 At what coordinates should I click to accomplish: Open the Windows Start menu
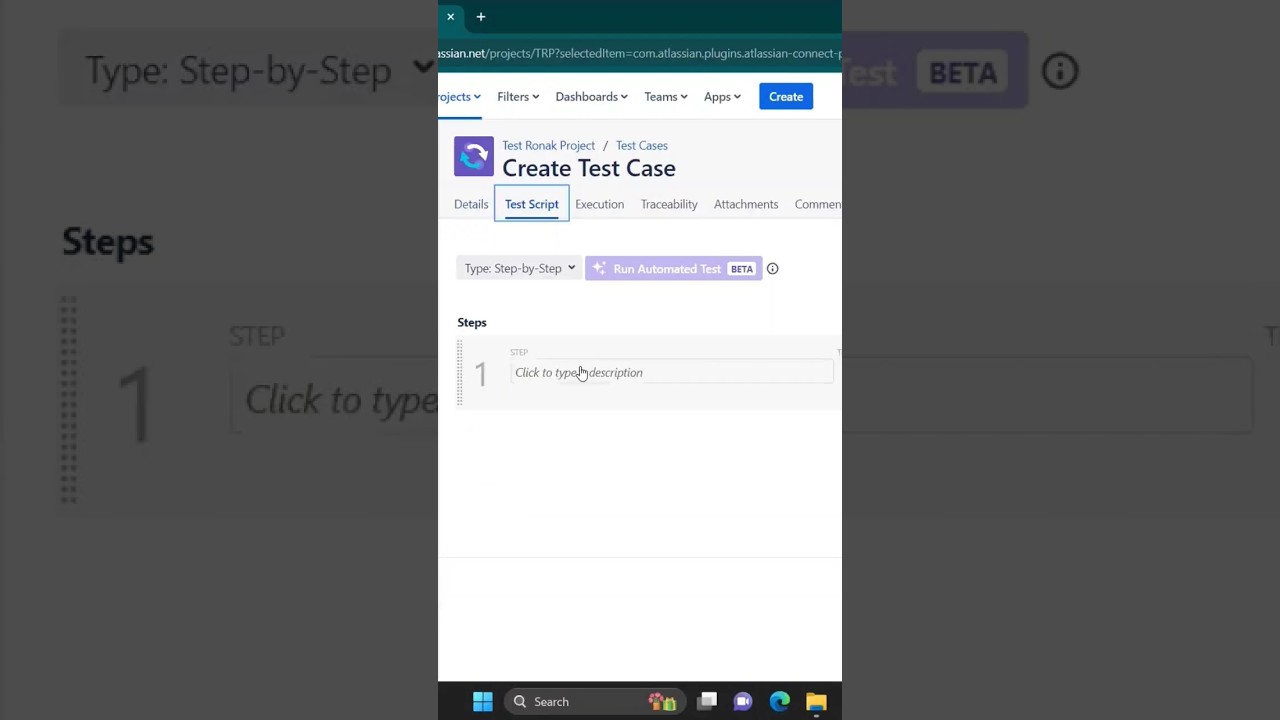[483, 702]
